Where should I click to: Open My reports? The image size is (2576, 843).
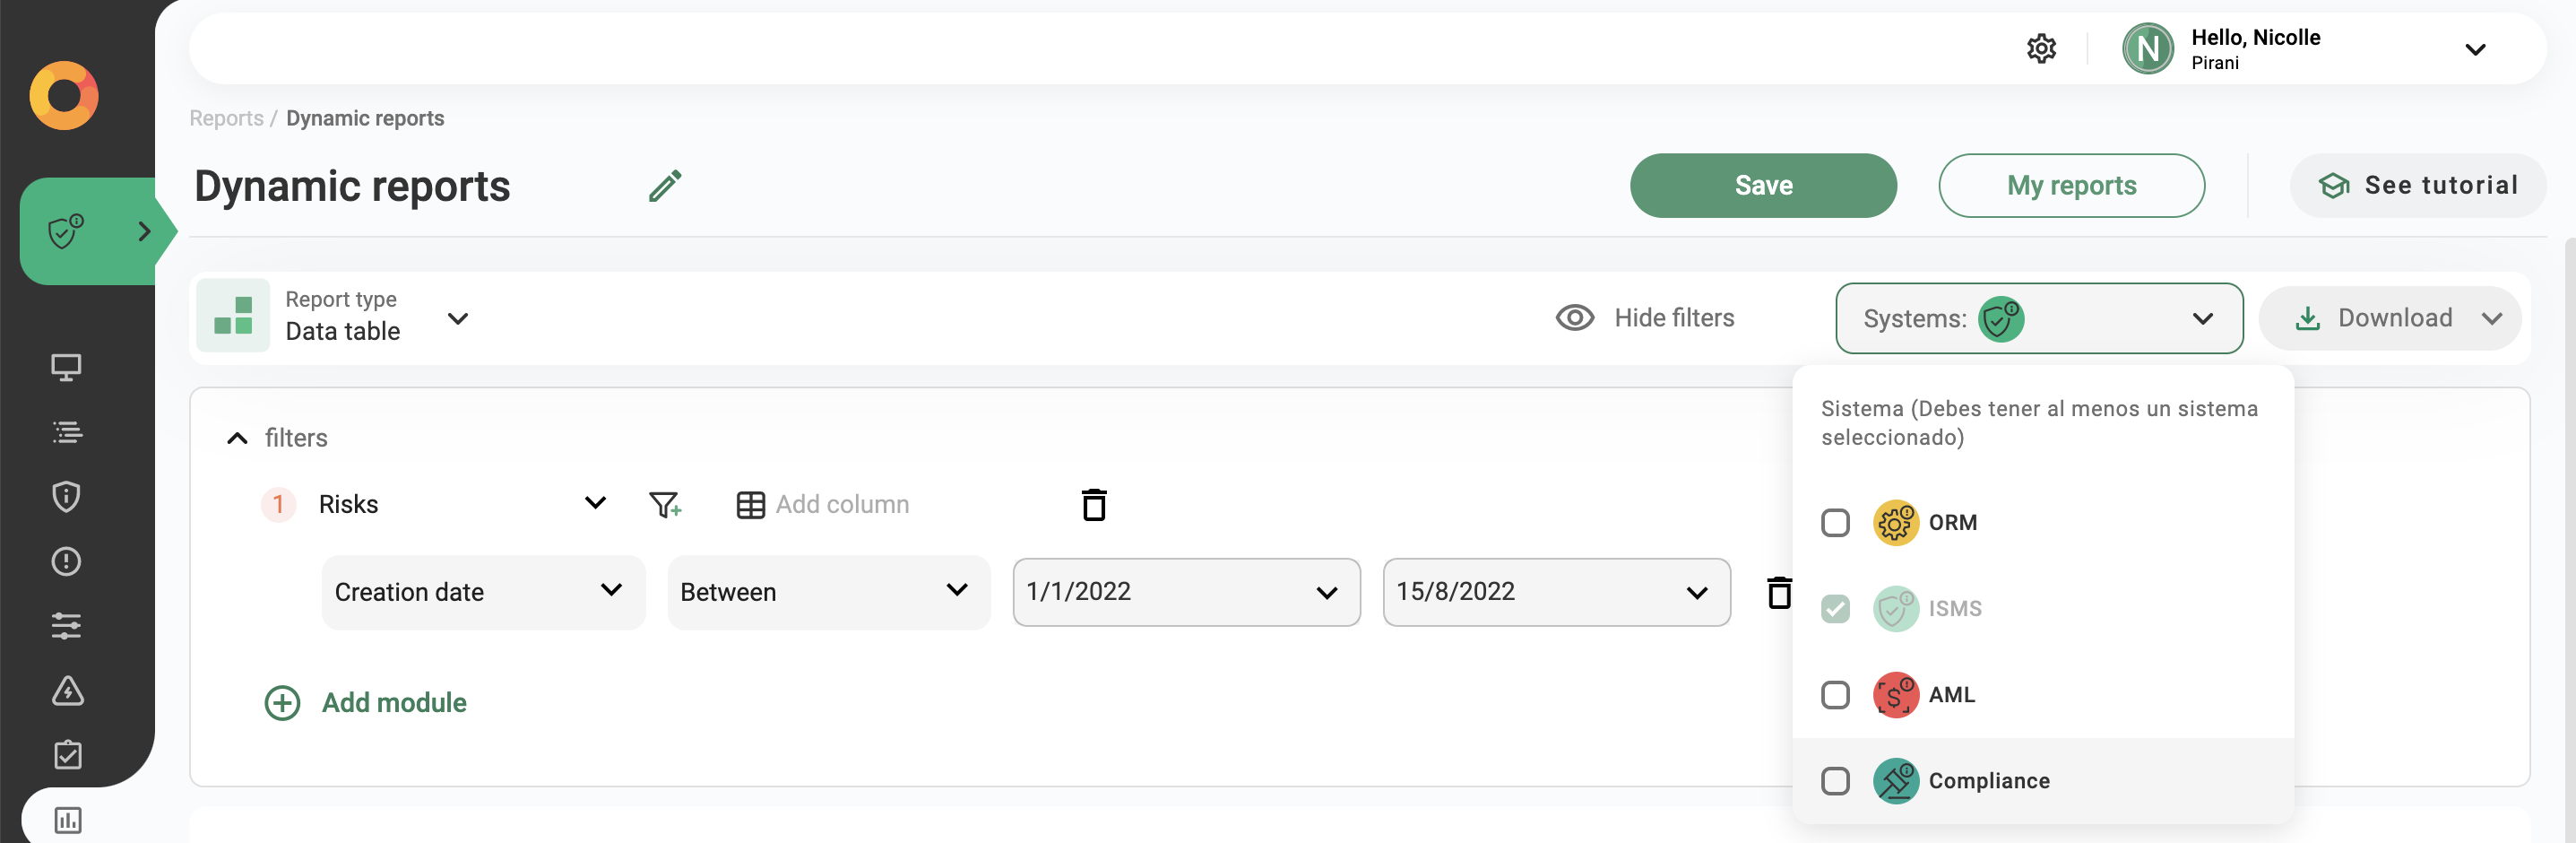[x=2072, y=185]
